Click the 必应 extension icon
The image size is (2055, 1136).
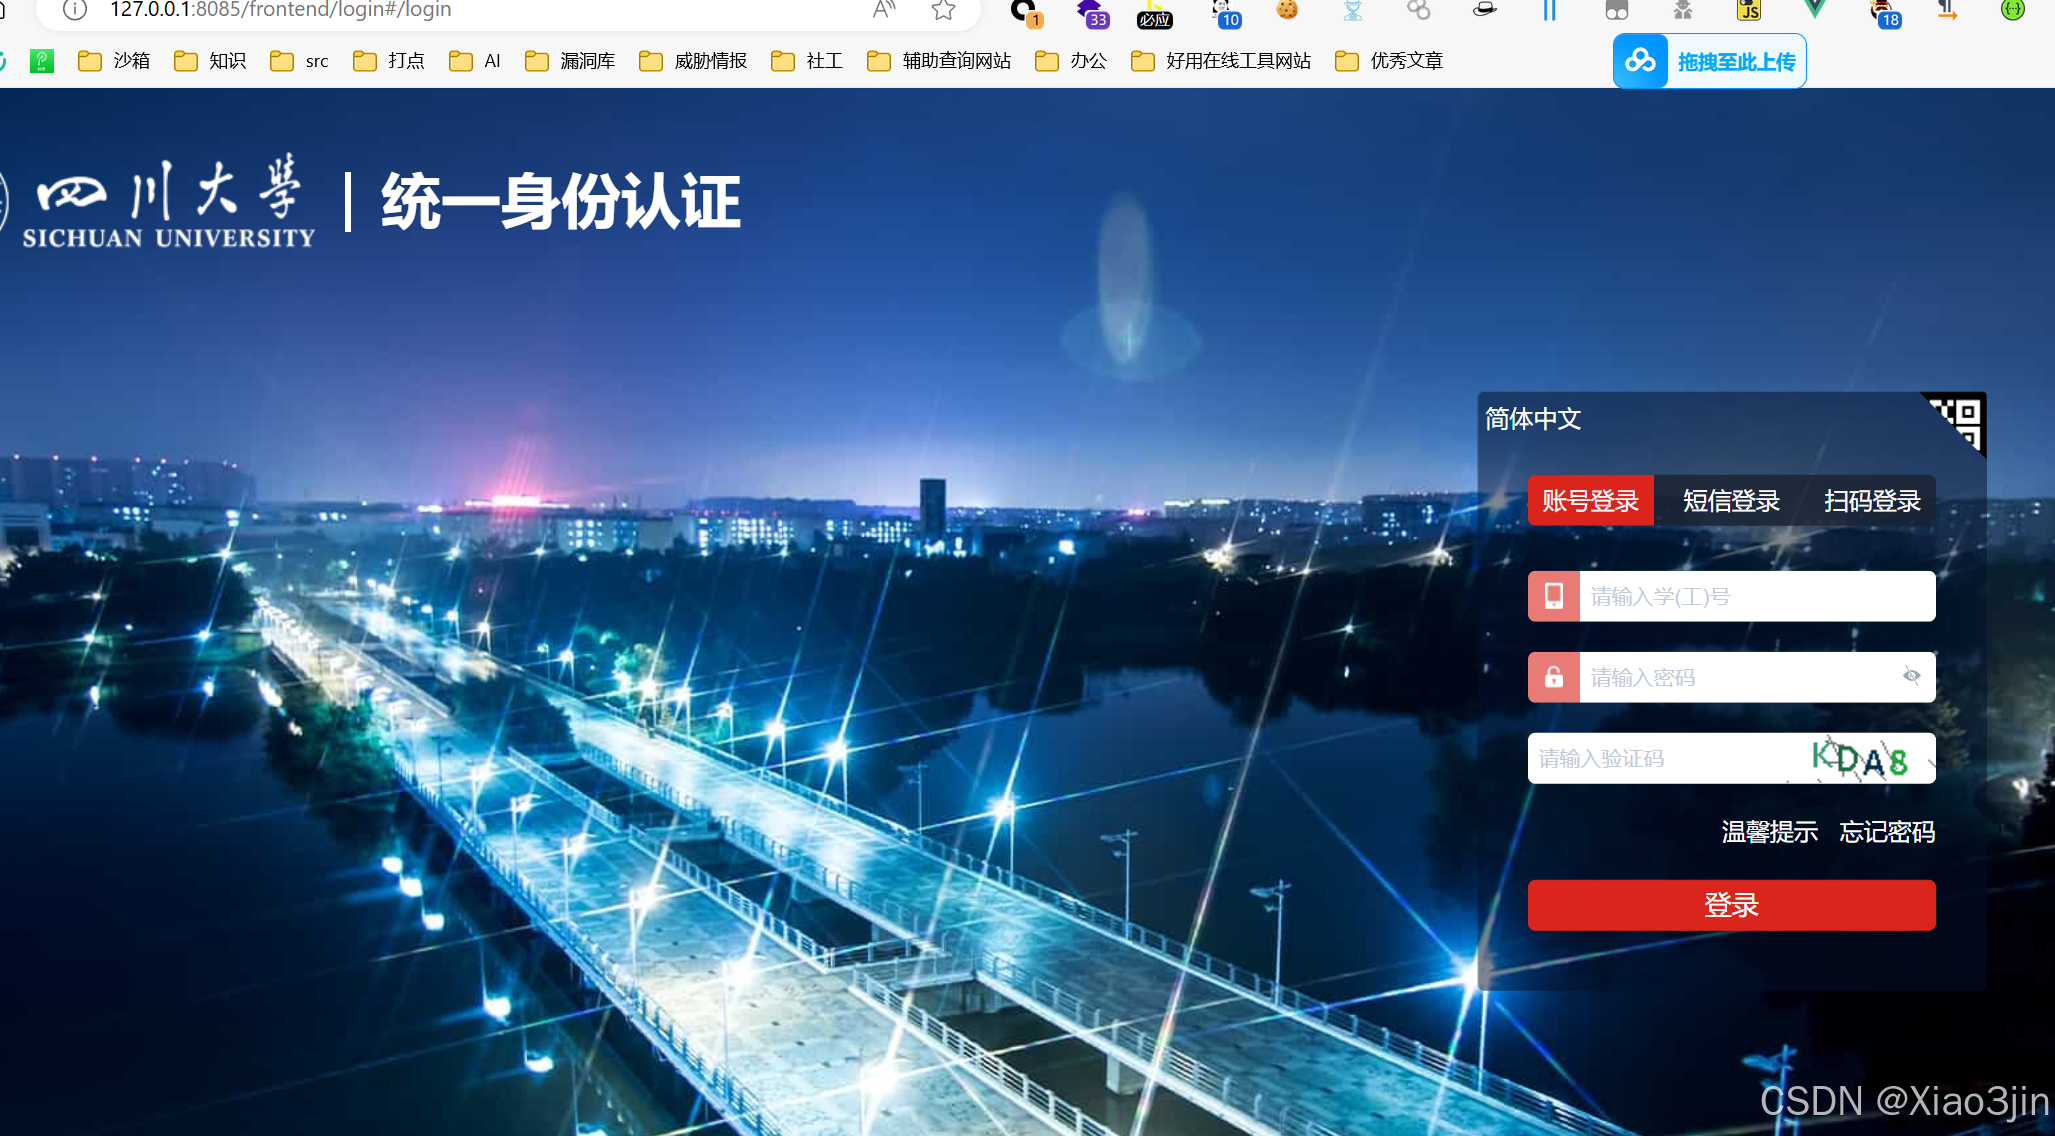click(1154, 14)
